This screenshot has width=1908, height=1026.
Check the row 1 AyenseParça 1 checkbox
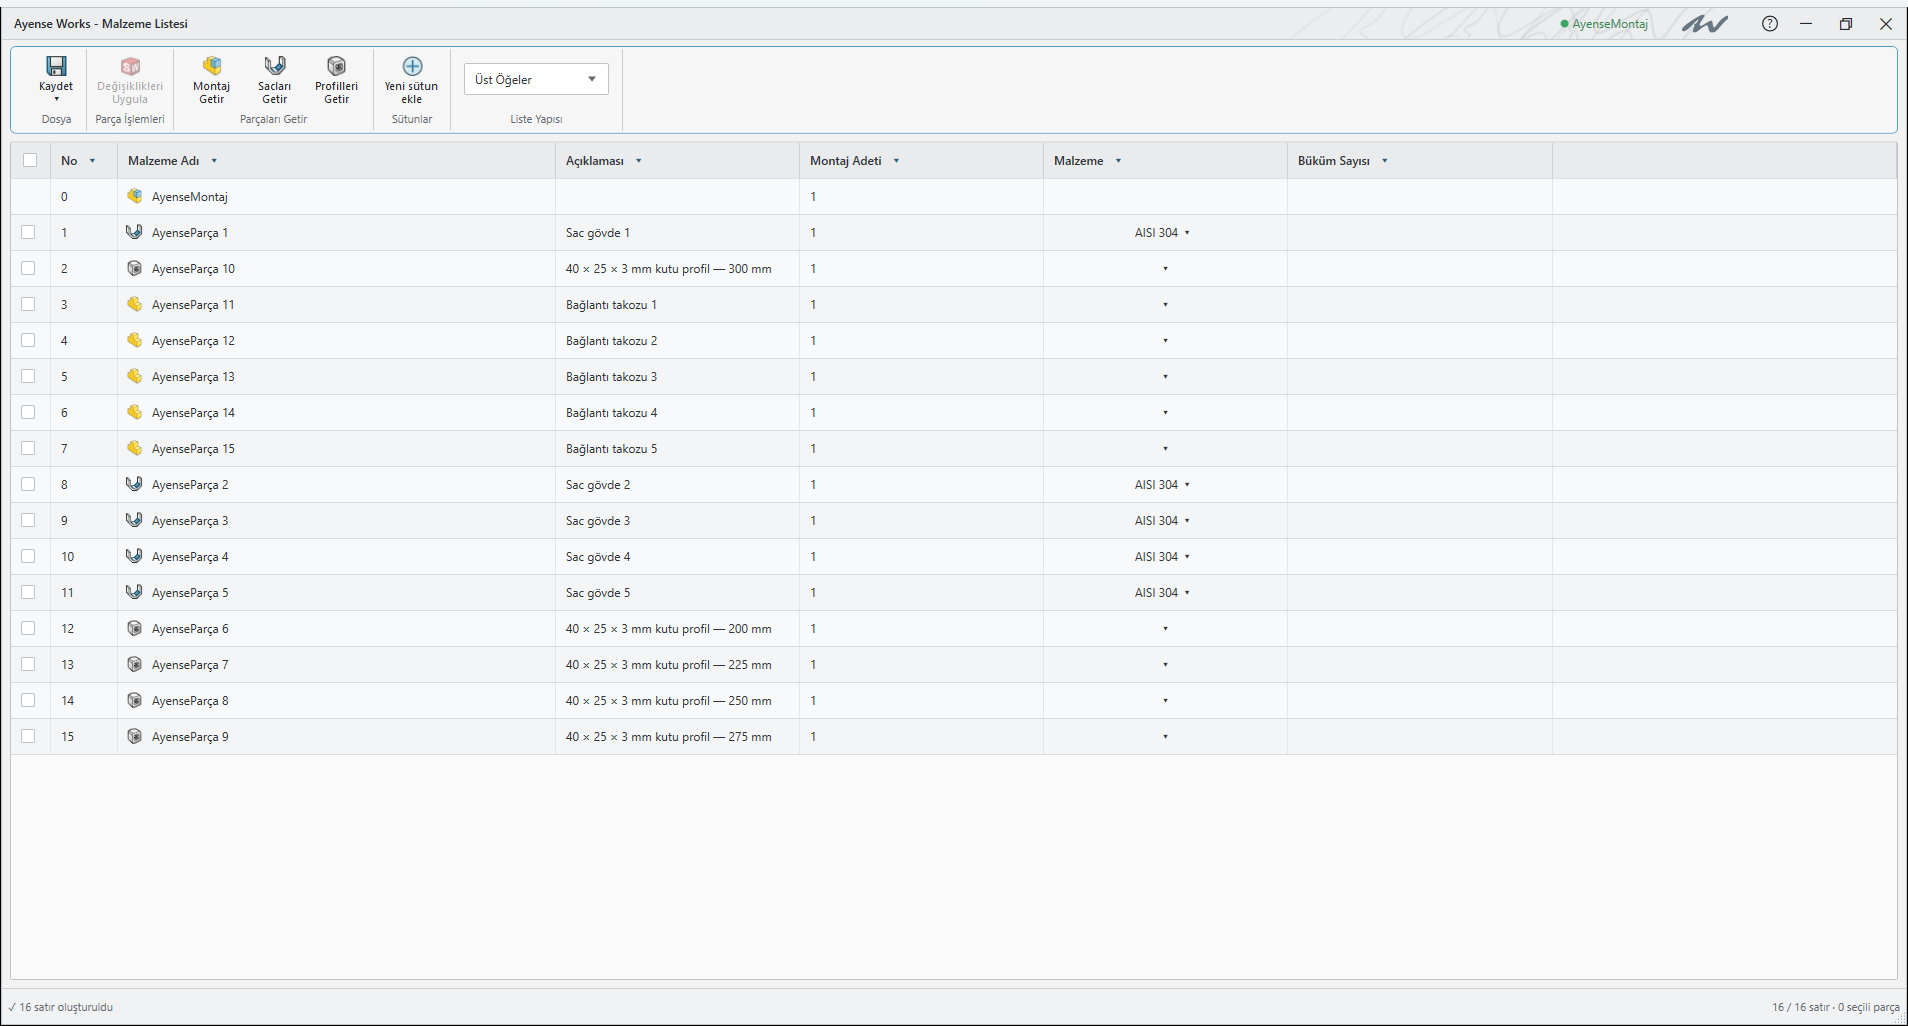[28, 232]
